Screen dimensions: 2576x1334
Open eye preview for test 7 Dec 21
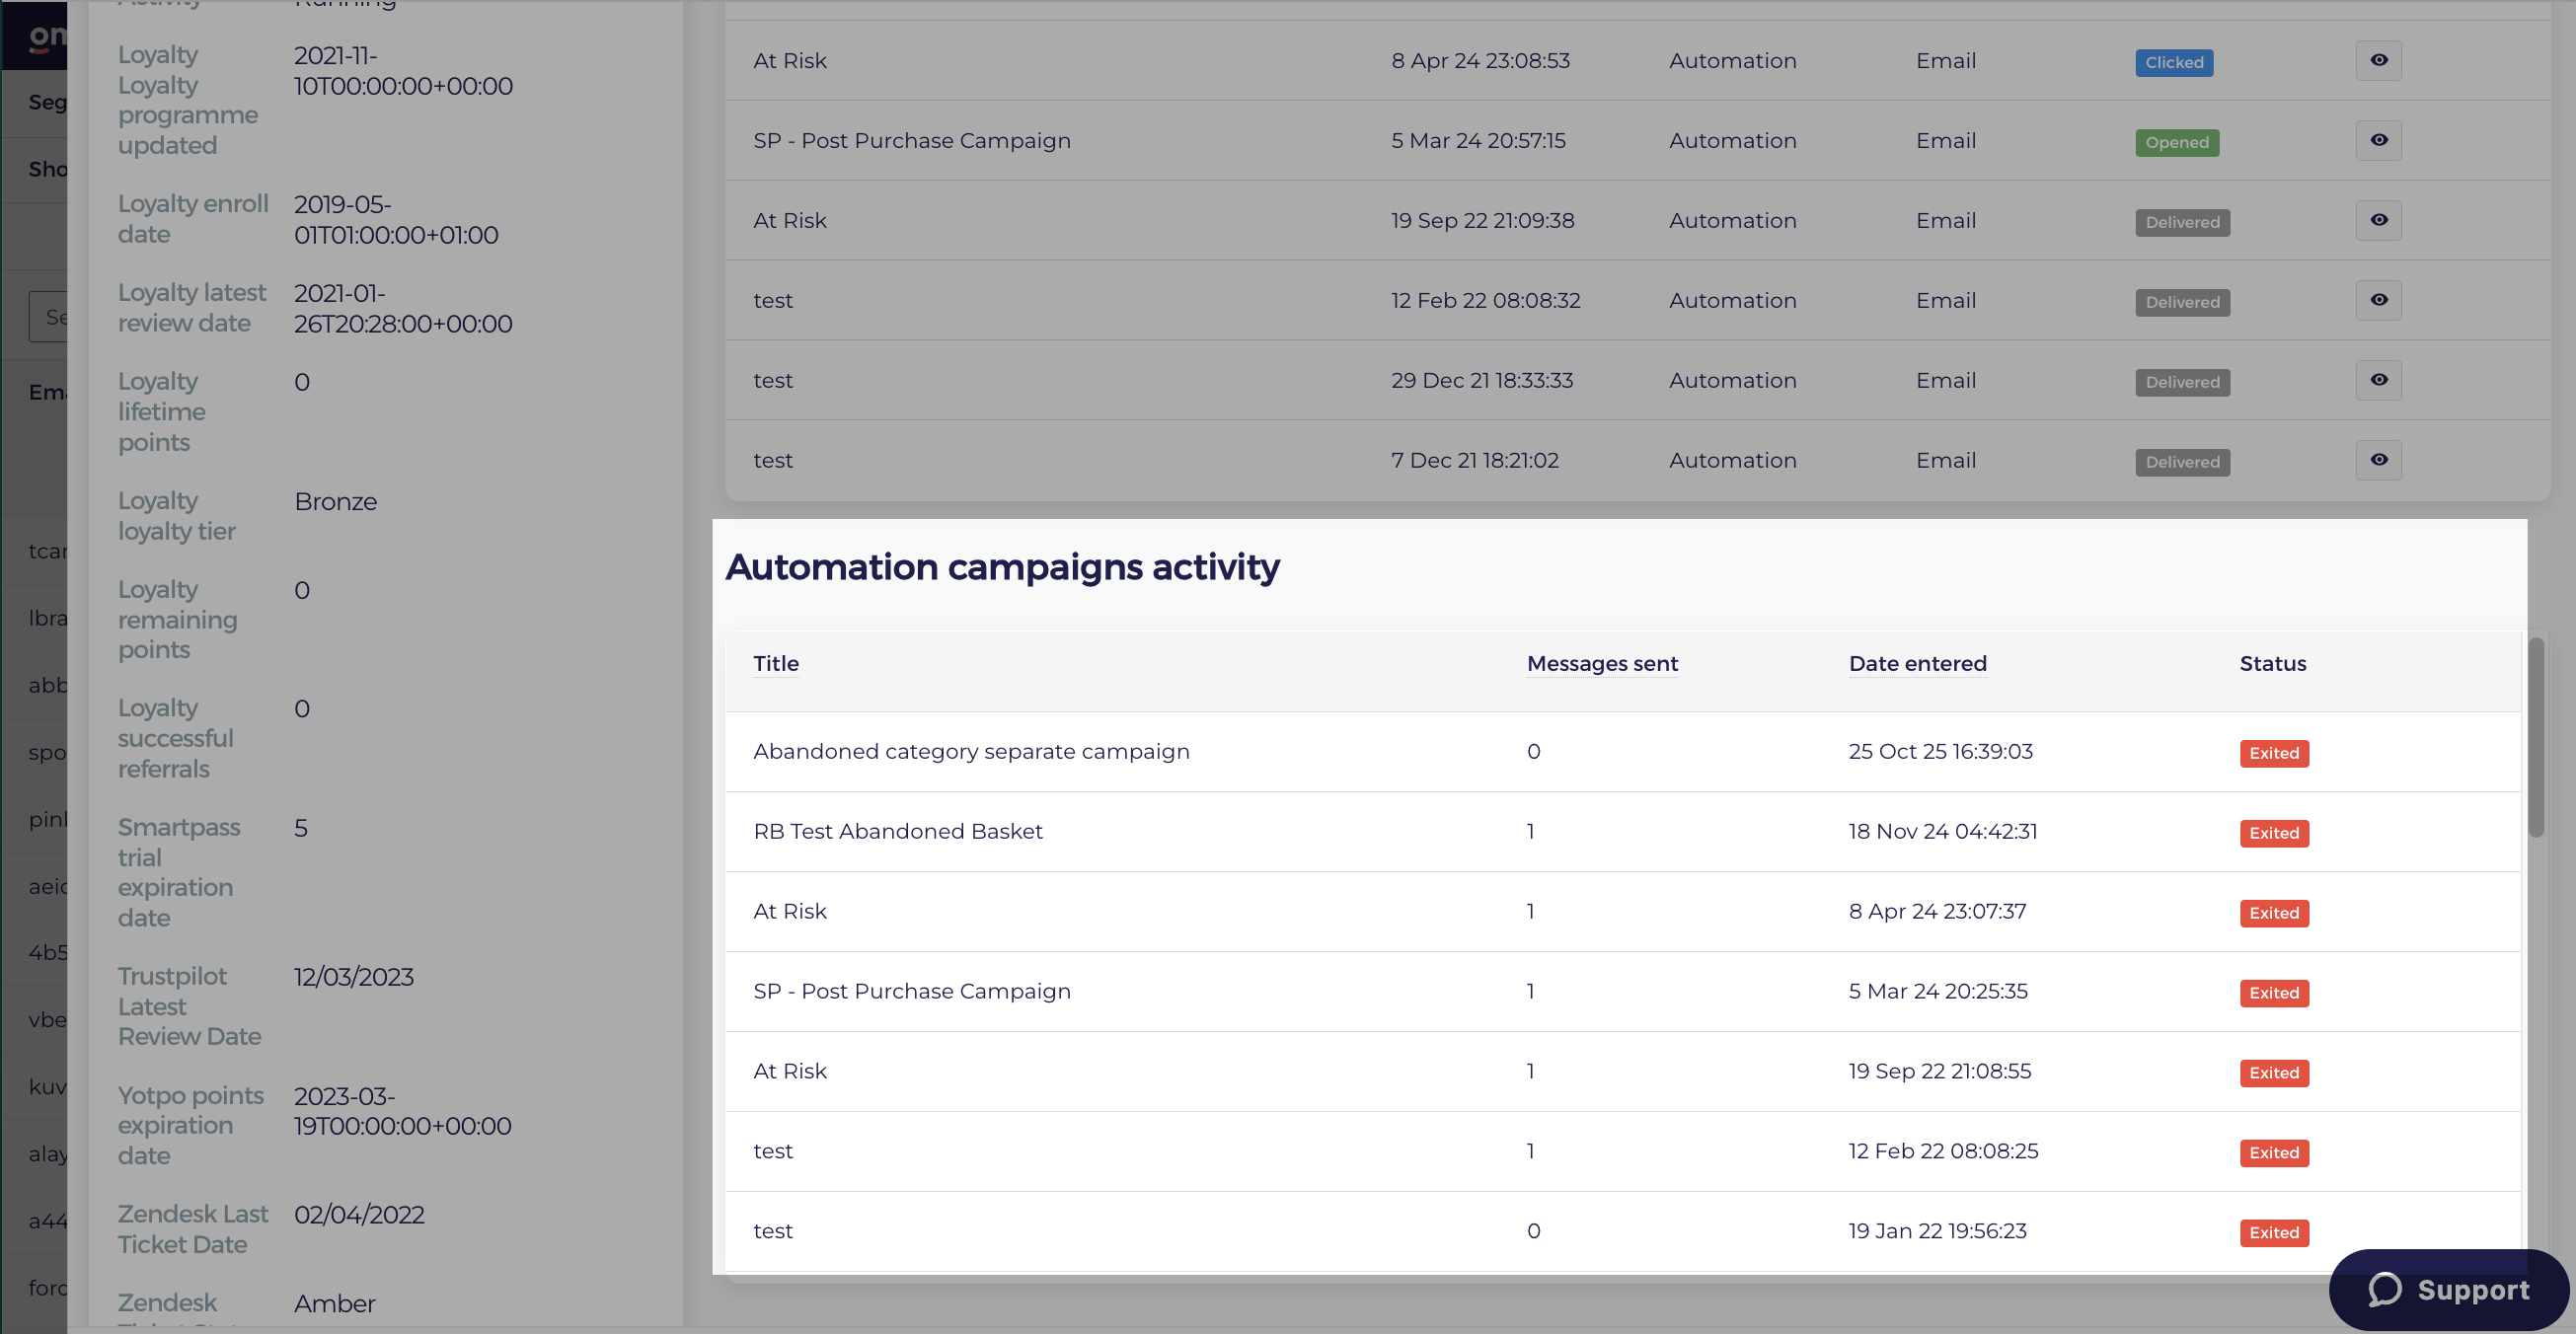point(2378,460)
